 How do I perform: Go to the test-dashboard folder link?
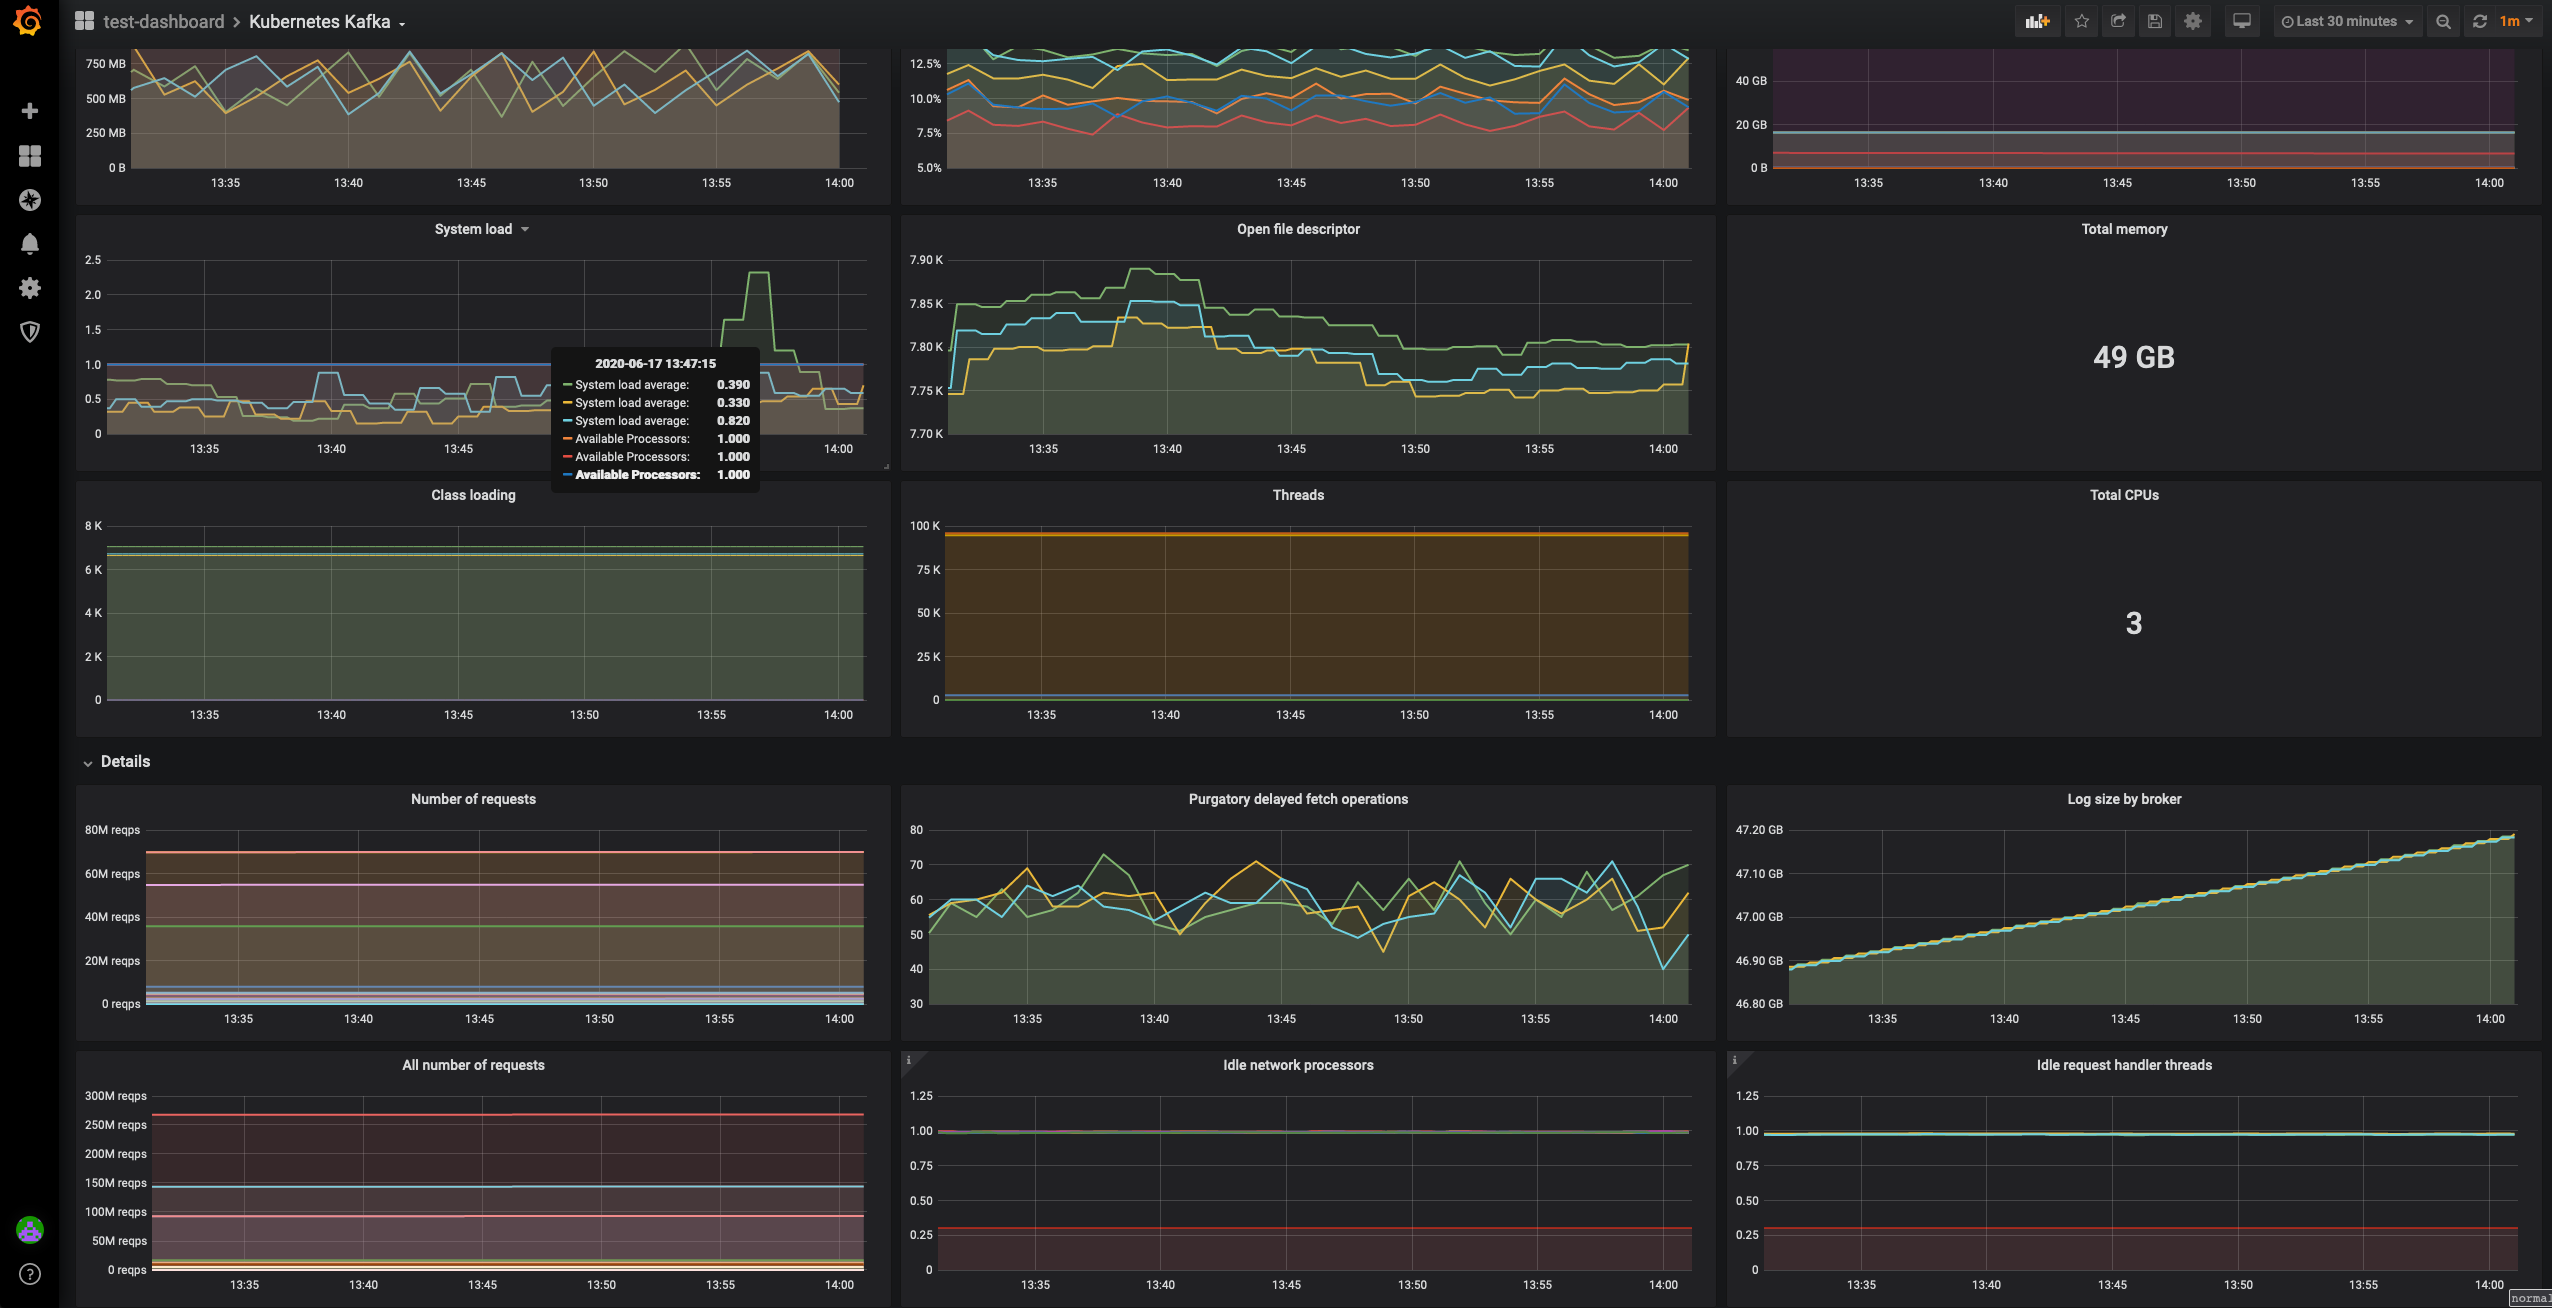[x=163, y=22]
